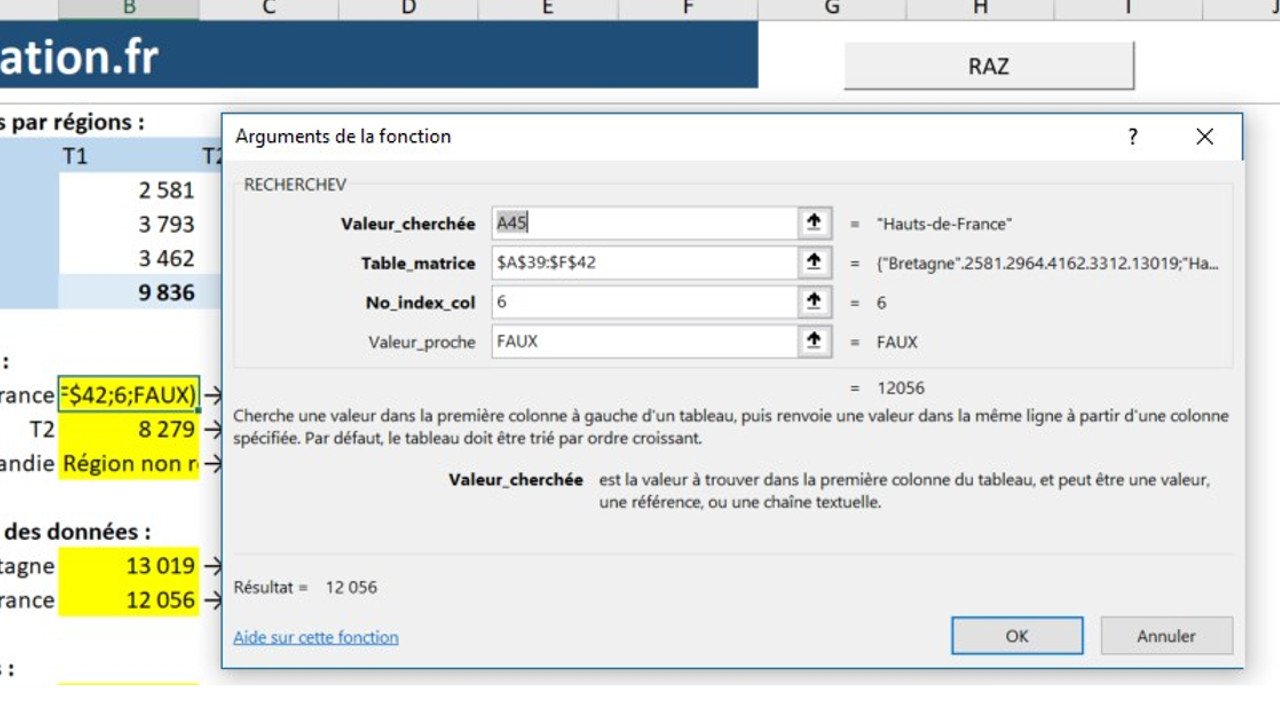Confirm the RECHERCHEV formula with OK
This screenshot has width=1280, height=720.
[x=1016, y=636]
